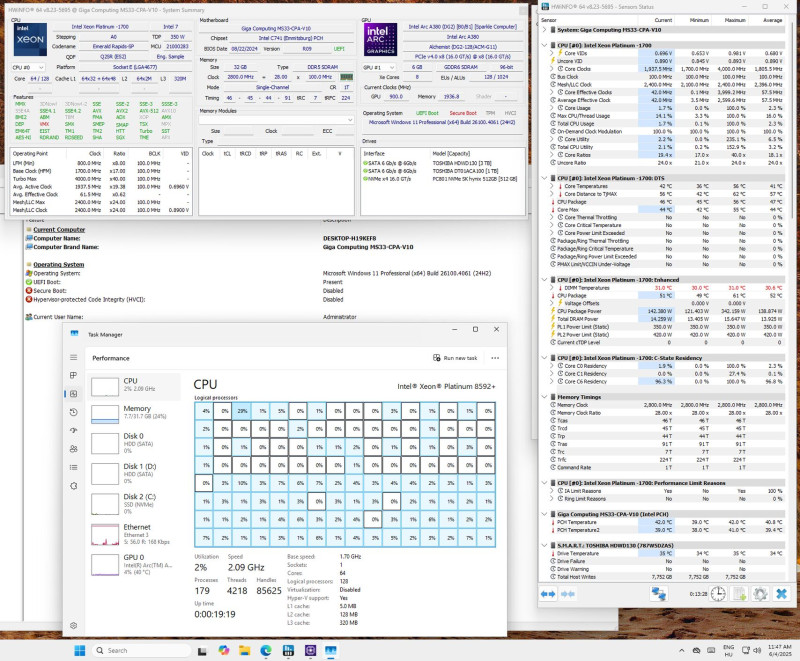Open Details page in Task Manager sidebar
This screenshot has width=800, height=661.
pyautogui.click(x=73, y=467)
